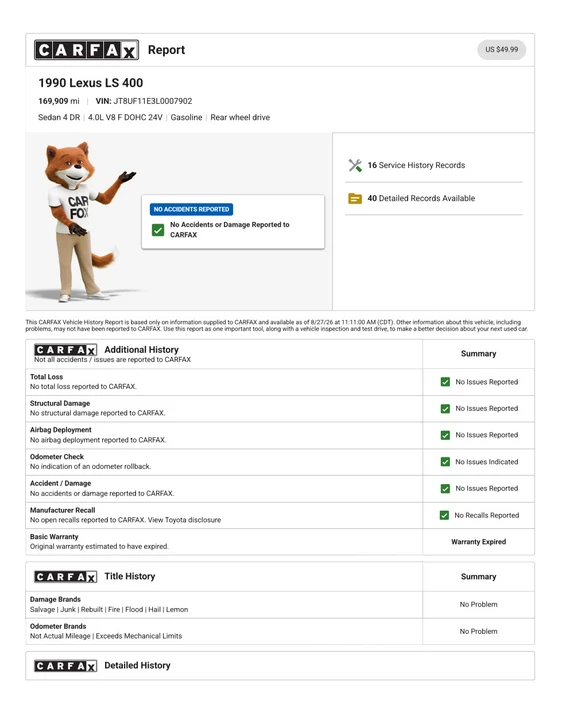Click the CAR FOX mascot image

[84, 222]
